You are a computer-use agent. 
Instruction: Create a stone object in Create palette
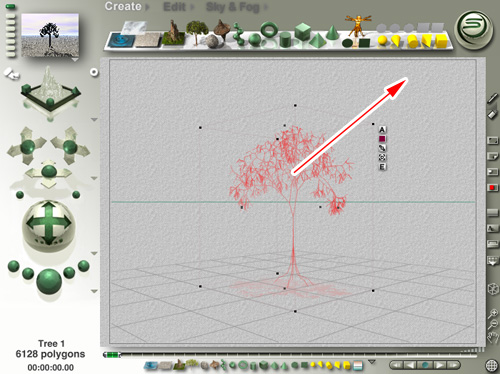coord(212,41)
